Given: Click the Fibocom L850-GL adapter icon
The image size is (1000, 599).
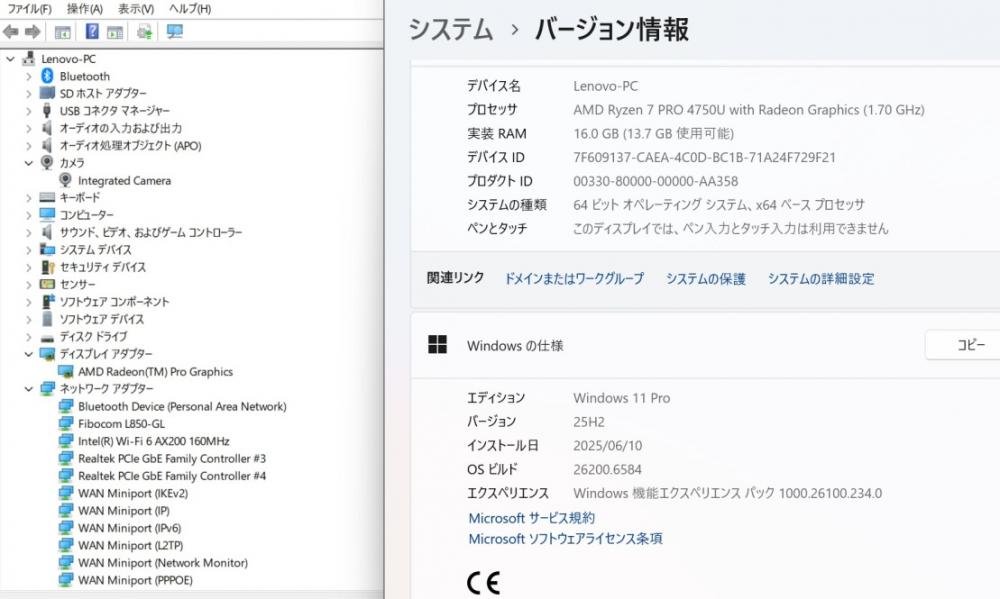Looking at the screenshot, I should [66, 423].
